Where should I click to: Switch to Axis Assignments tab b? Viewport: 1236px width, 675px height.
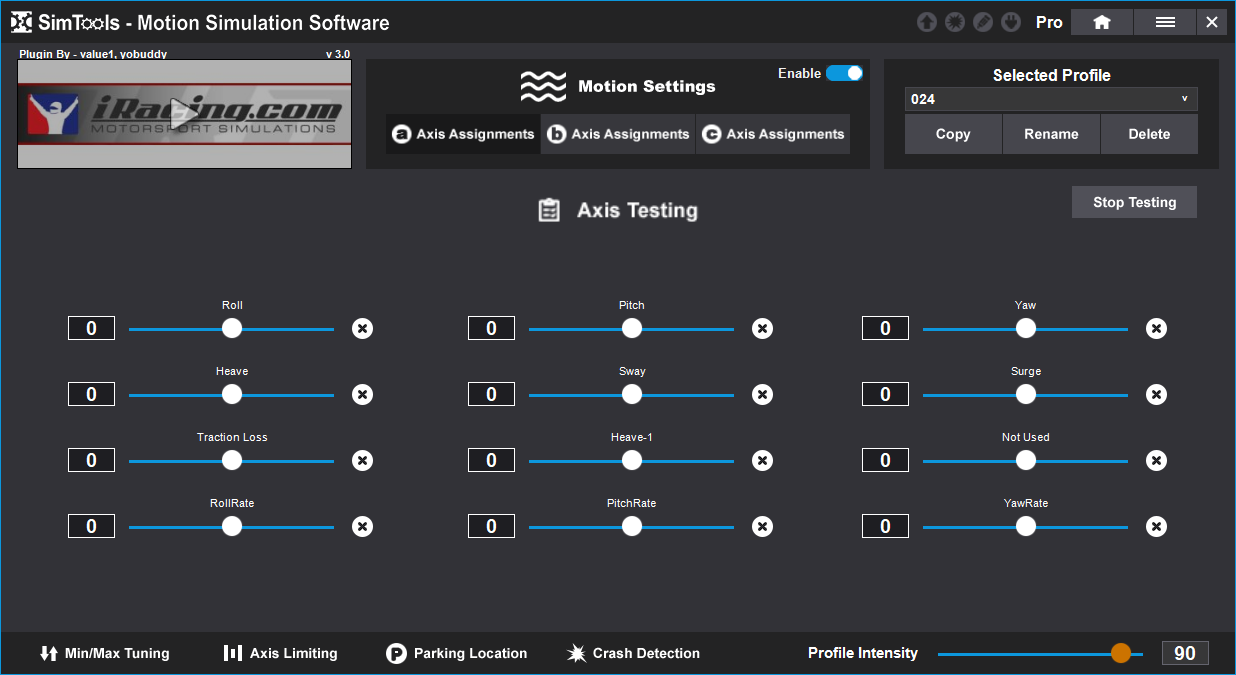pyautogui.click(x=617, y=133)
